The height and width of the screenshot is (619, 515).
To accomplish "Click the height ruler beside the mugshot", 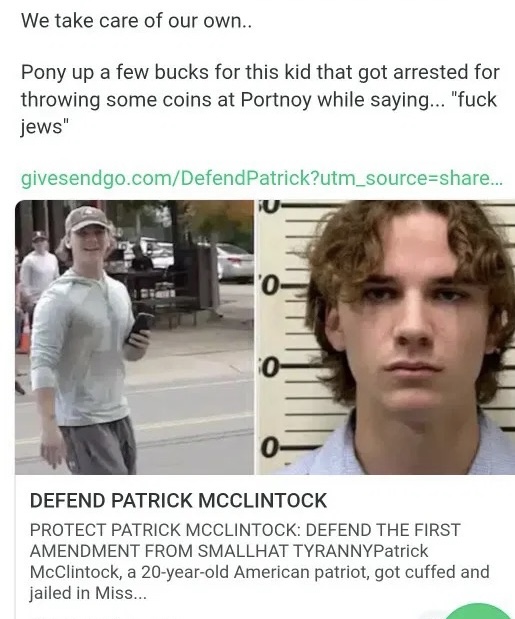I will coord(282,337).
